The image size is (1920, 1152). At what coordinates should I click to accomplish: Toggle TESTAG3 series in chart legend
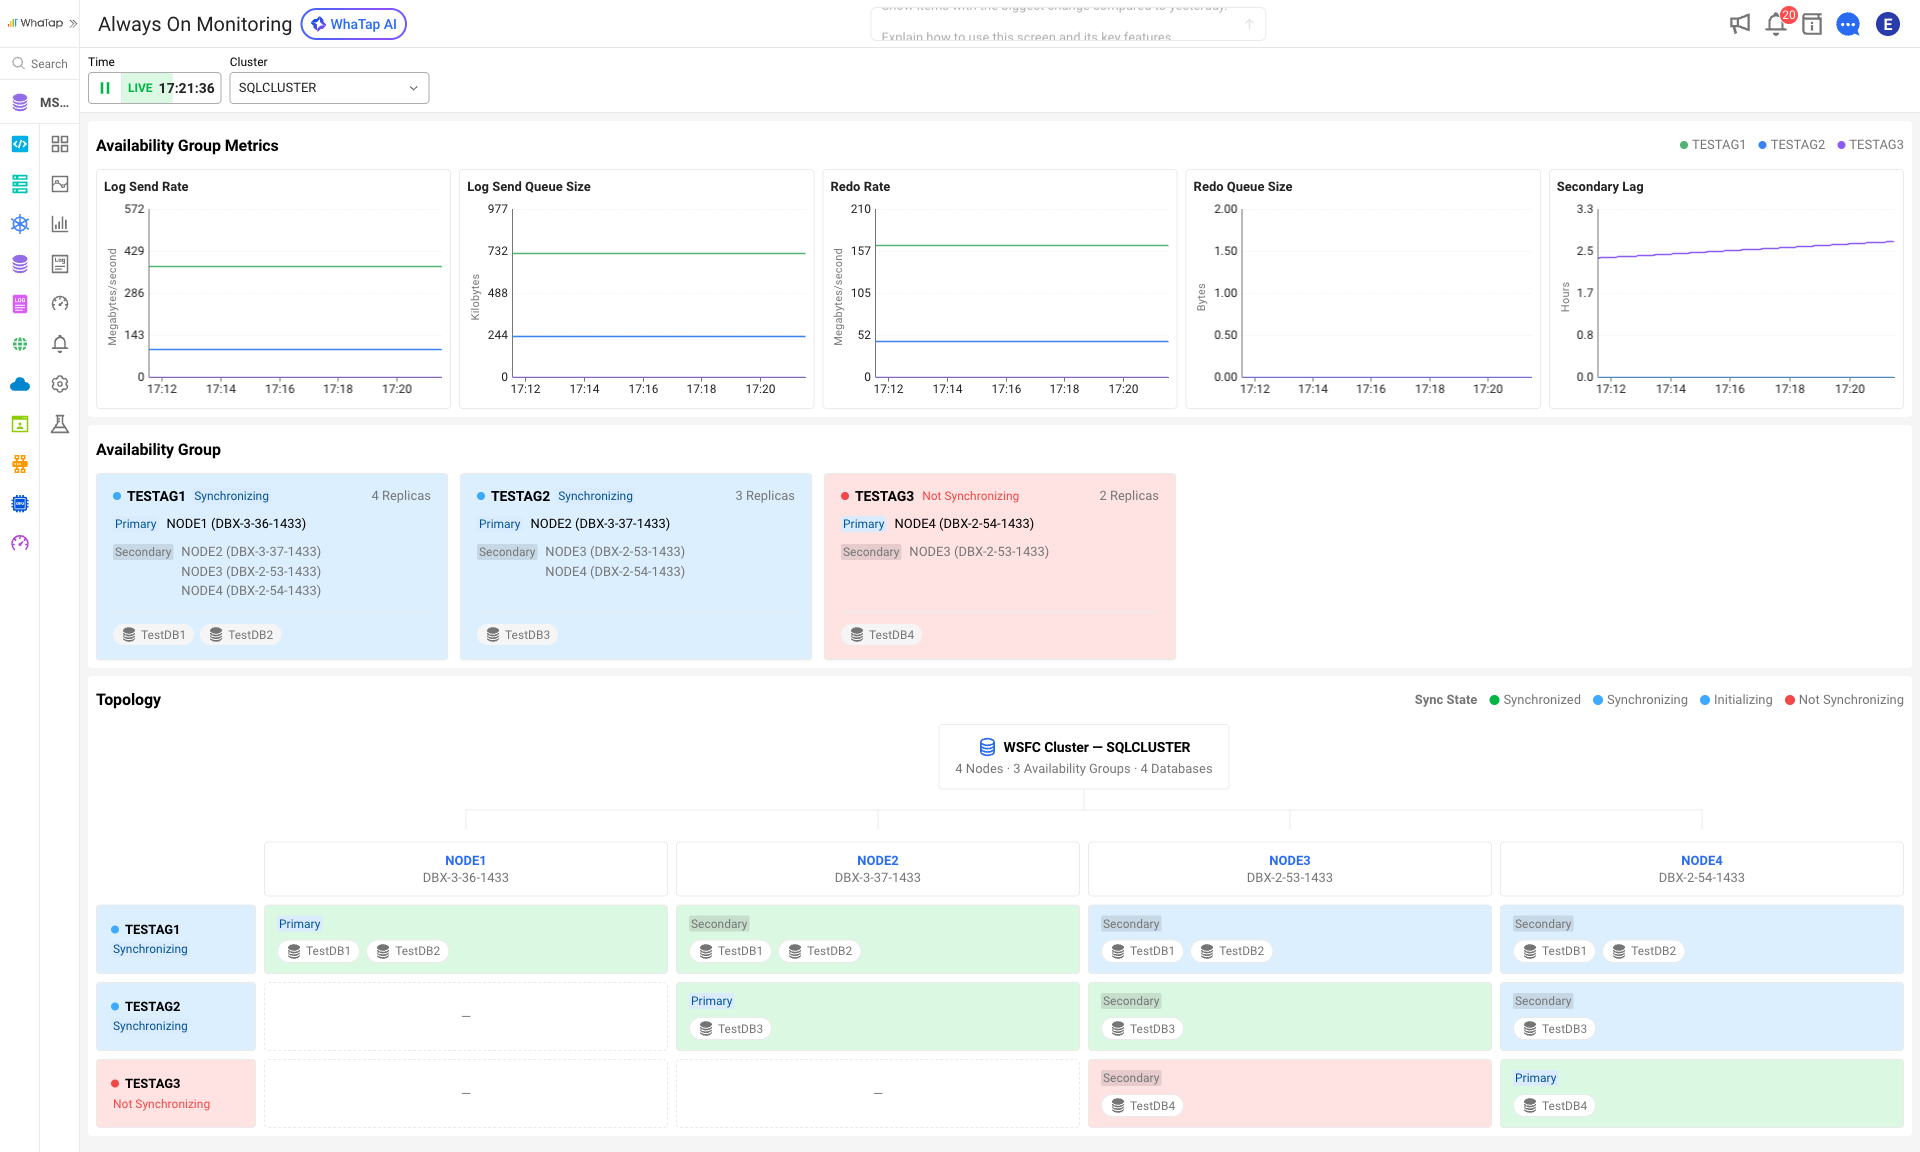(1870, 145)
